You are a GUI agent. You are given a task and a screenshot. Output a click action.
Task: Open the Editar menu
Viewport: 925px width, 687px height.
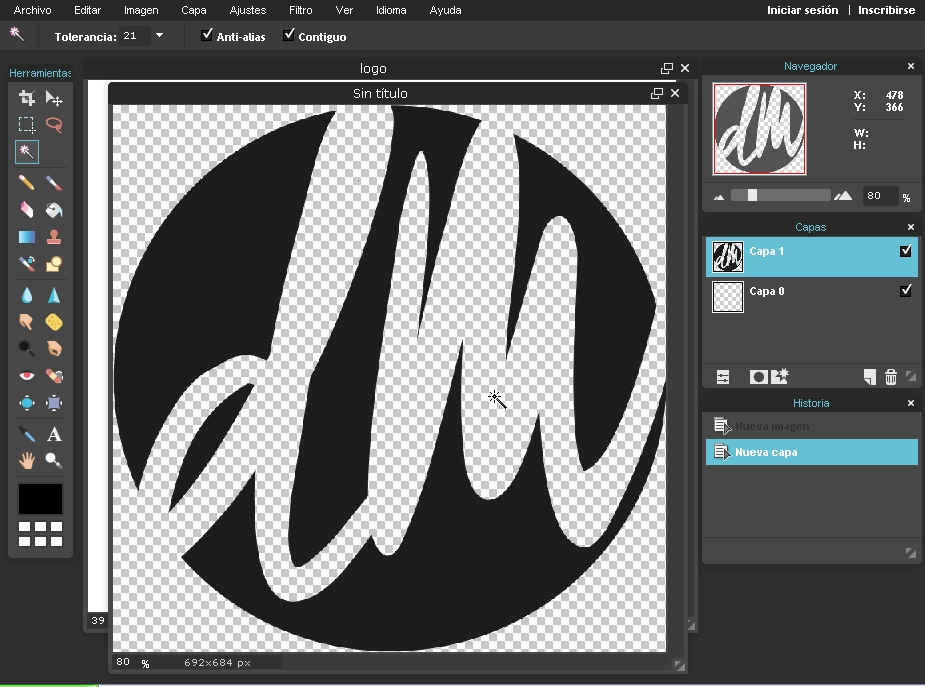click(x=87, y=10)
